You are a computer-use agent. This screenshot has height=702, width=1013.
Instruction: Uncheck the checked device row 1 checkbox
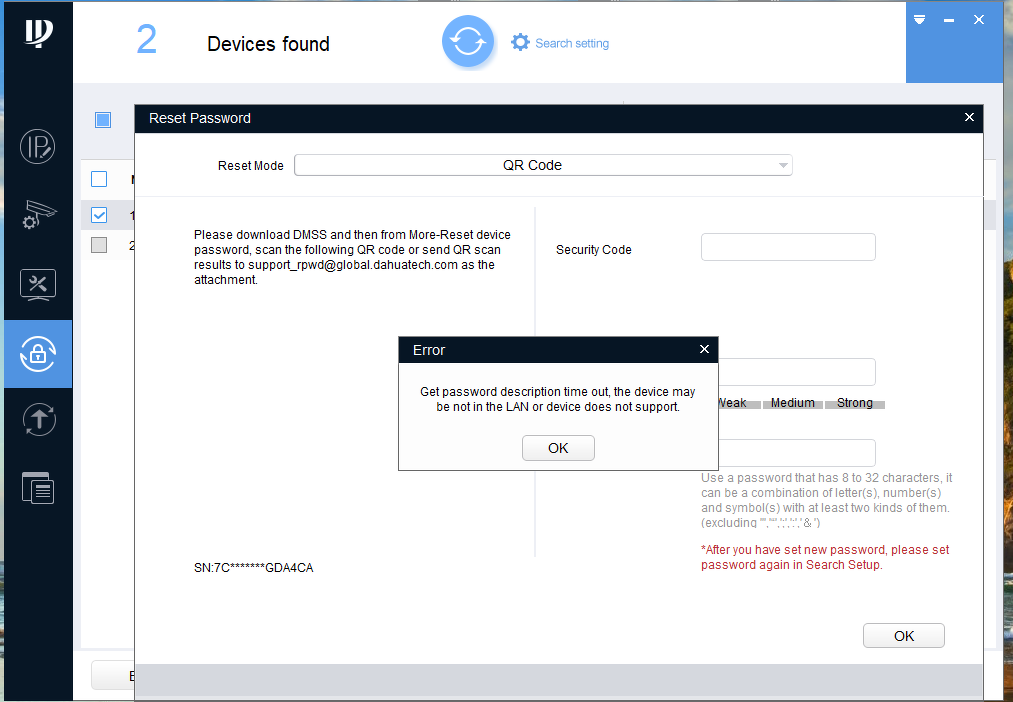pos(99,215)
